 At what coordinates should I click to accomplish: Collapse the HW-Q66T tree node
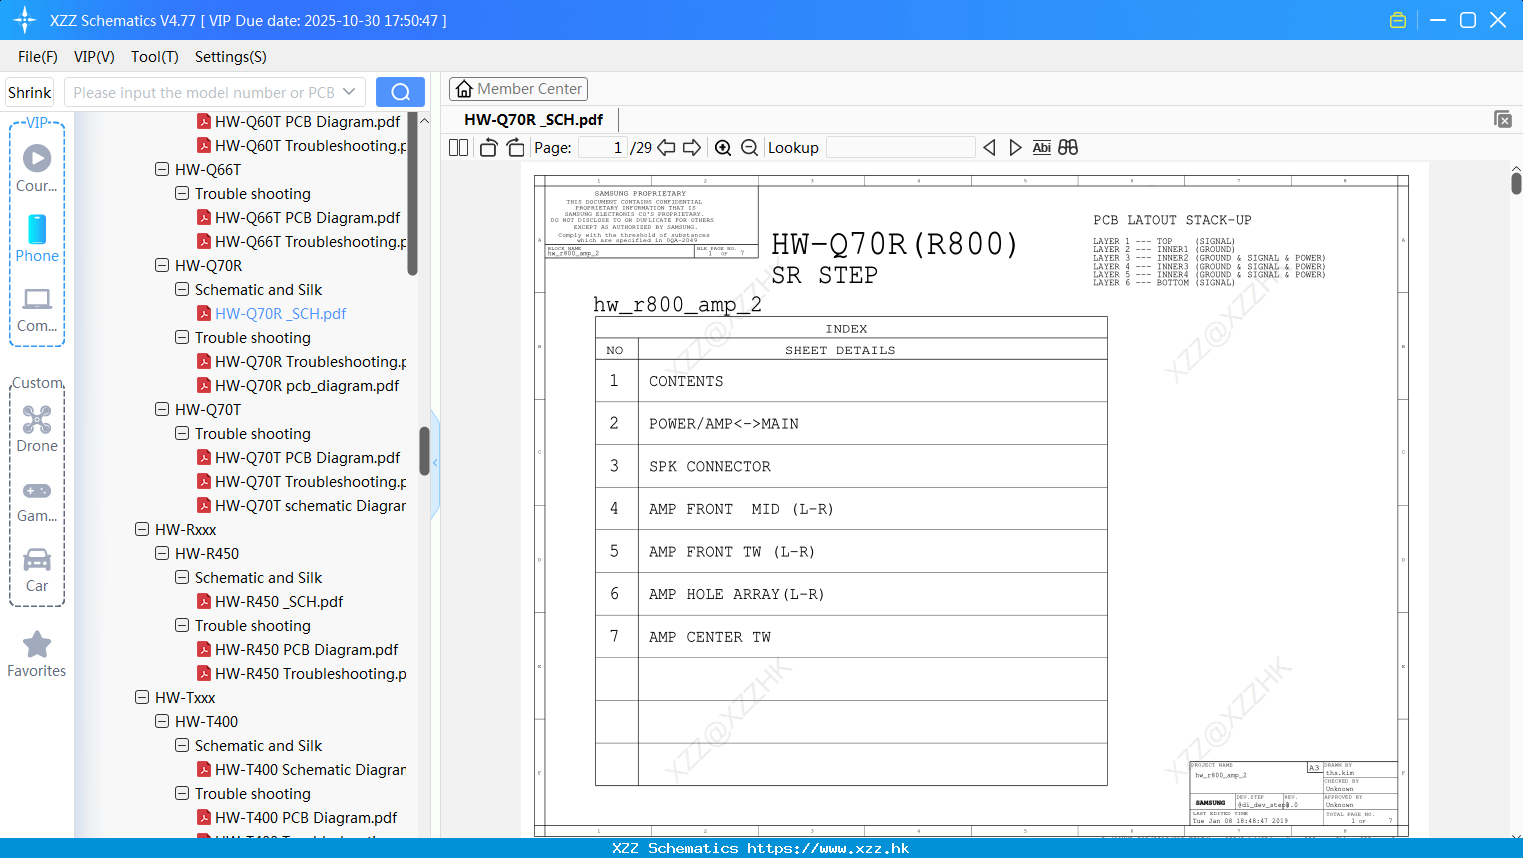pyautogui.click(x=162, y=170)
